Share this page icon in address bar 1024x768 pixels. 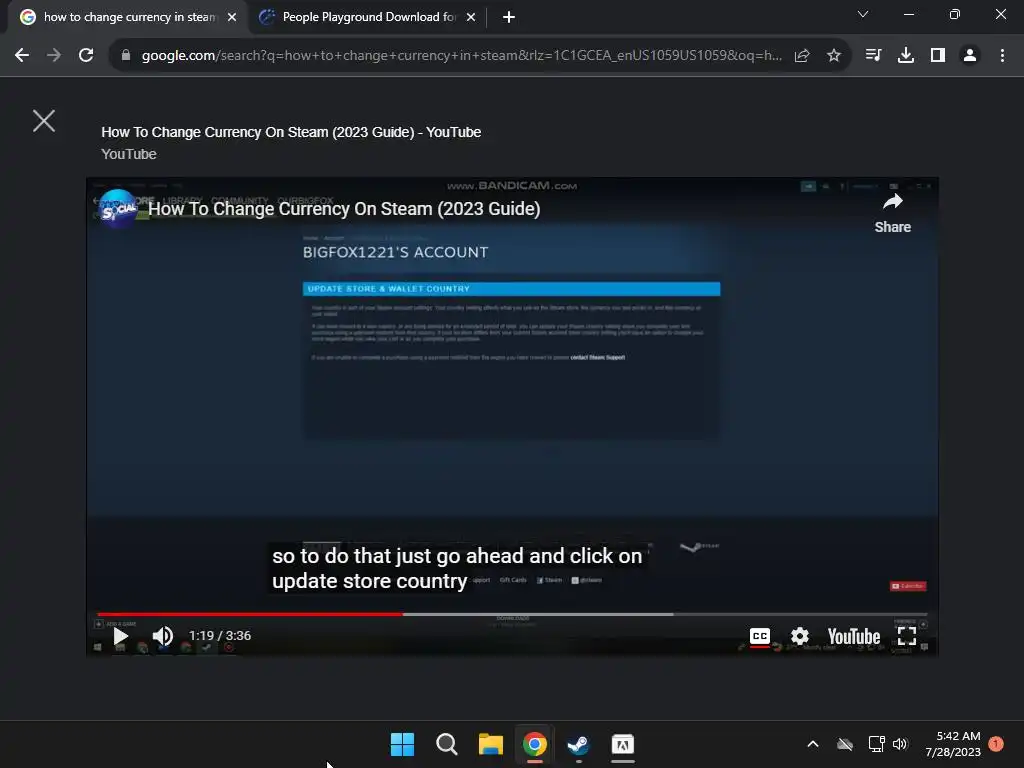point(802,56)
